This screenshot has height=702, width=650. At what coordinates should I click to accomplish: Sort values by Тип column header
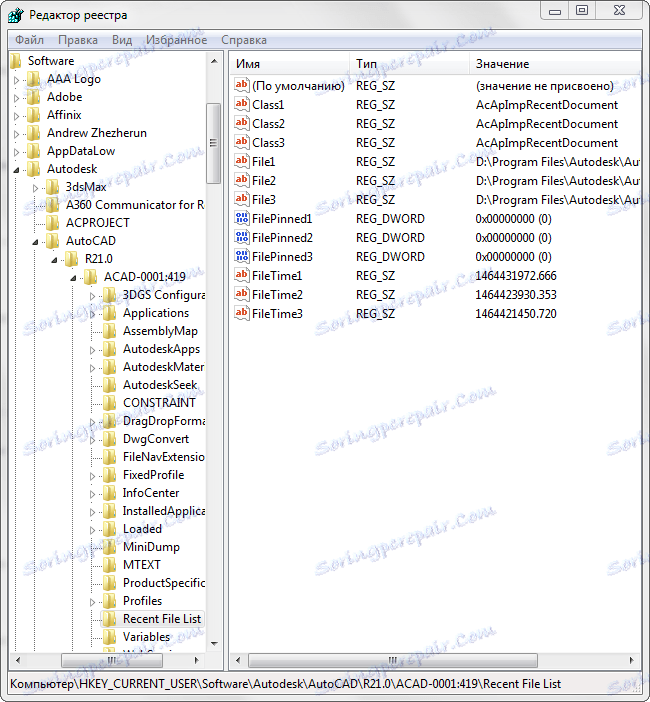[x=409, y=64]
